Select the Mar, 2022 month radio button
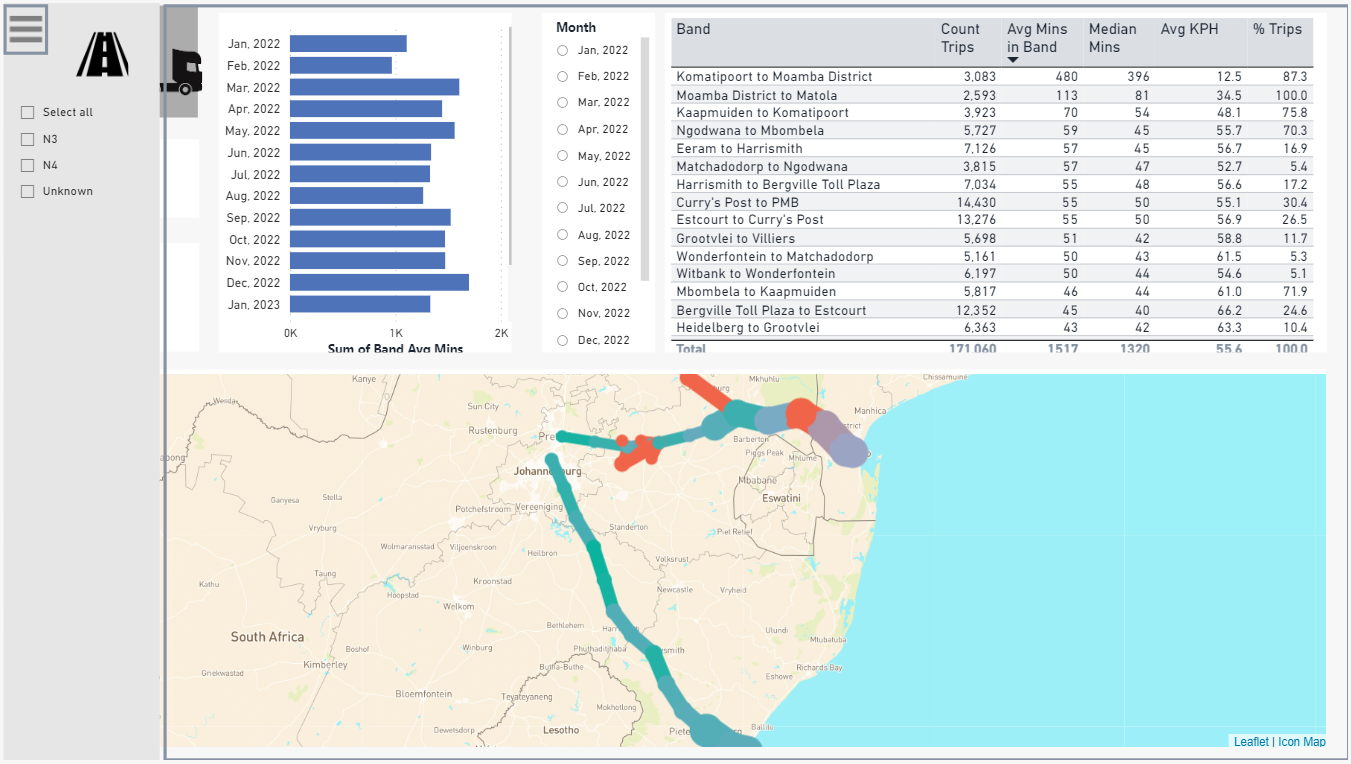This screenshot has width=1351, height=764. coord(563,103)
